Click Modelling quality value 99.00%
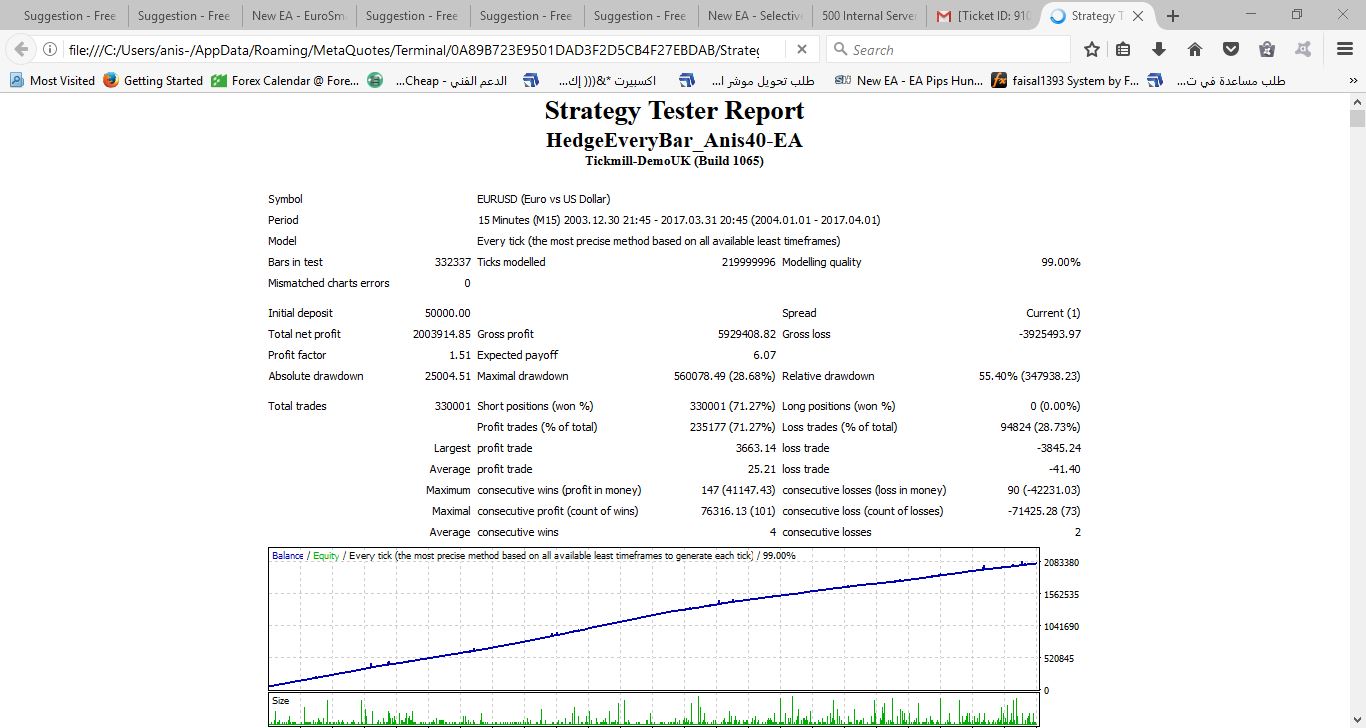Screen dimensions: 1366x728 pos(1060,262)
